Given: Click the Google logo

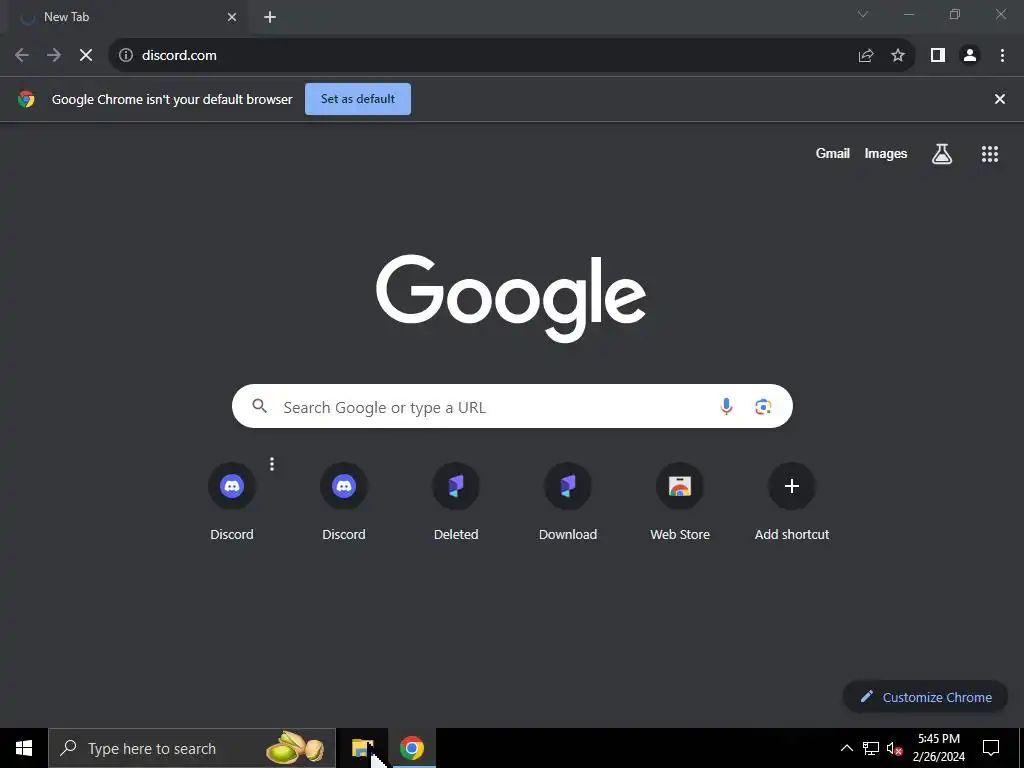Looking at the screenshot, I should 511,298.
